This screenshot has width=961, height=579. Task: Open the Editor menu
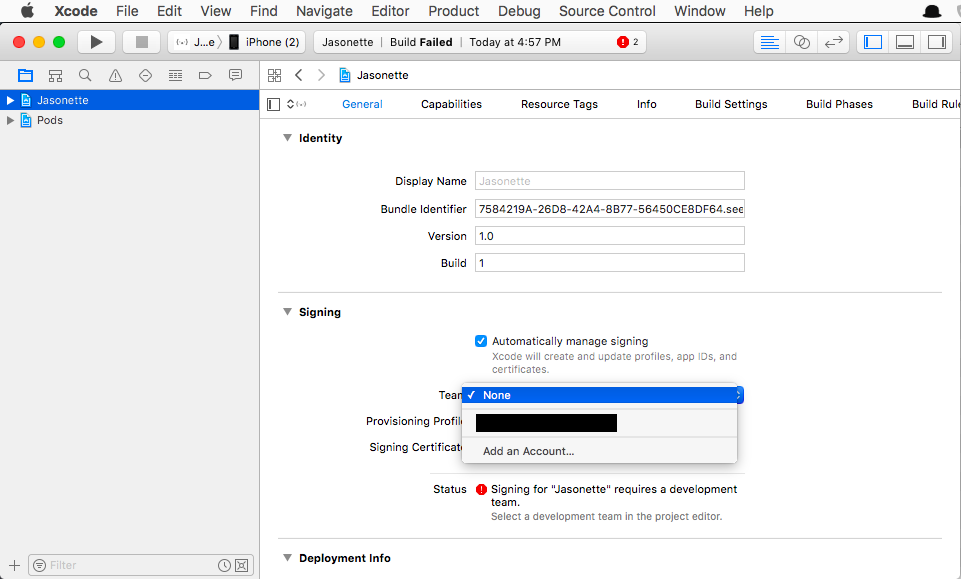tap(390, 11)
